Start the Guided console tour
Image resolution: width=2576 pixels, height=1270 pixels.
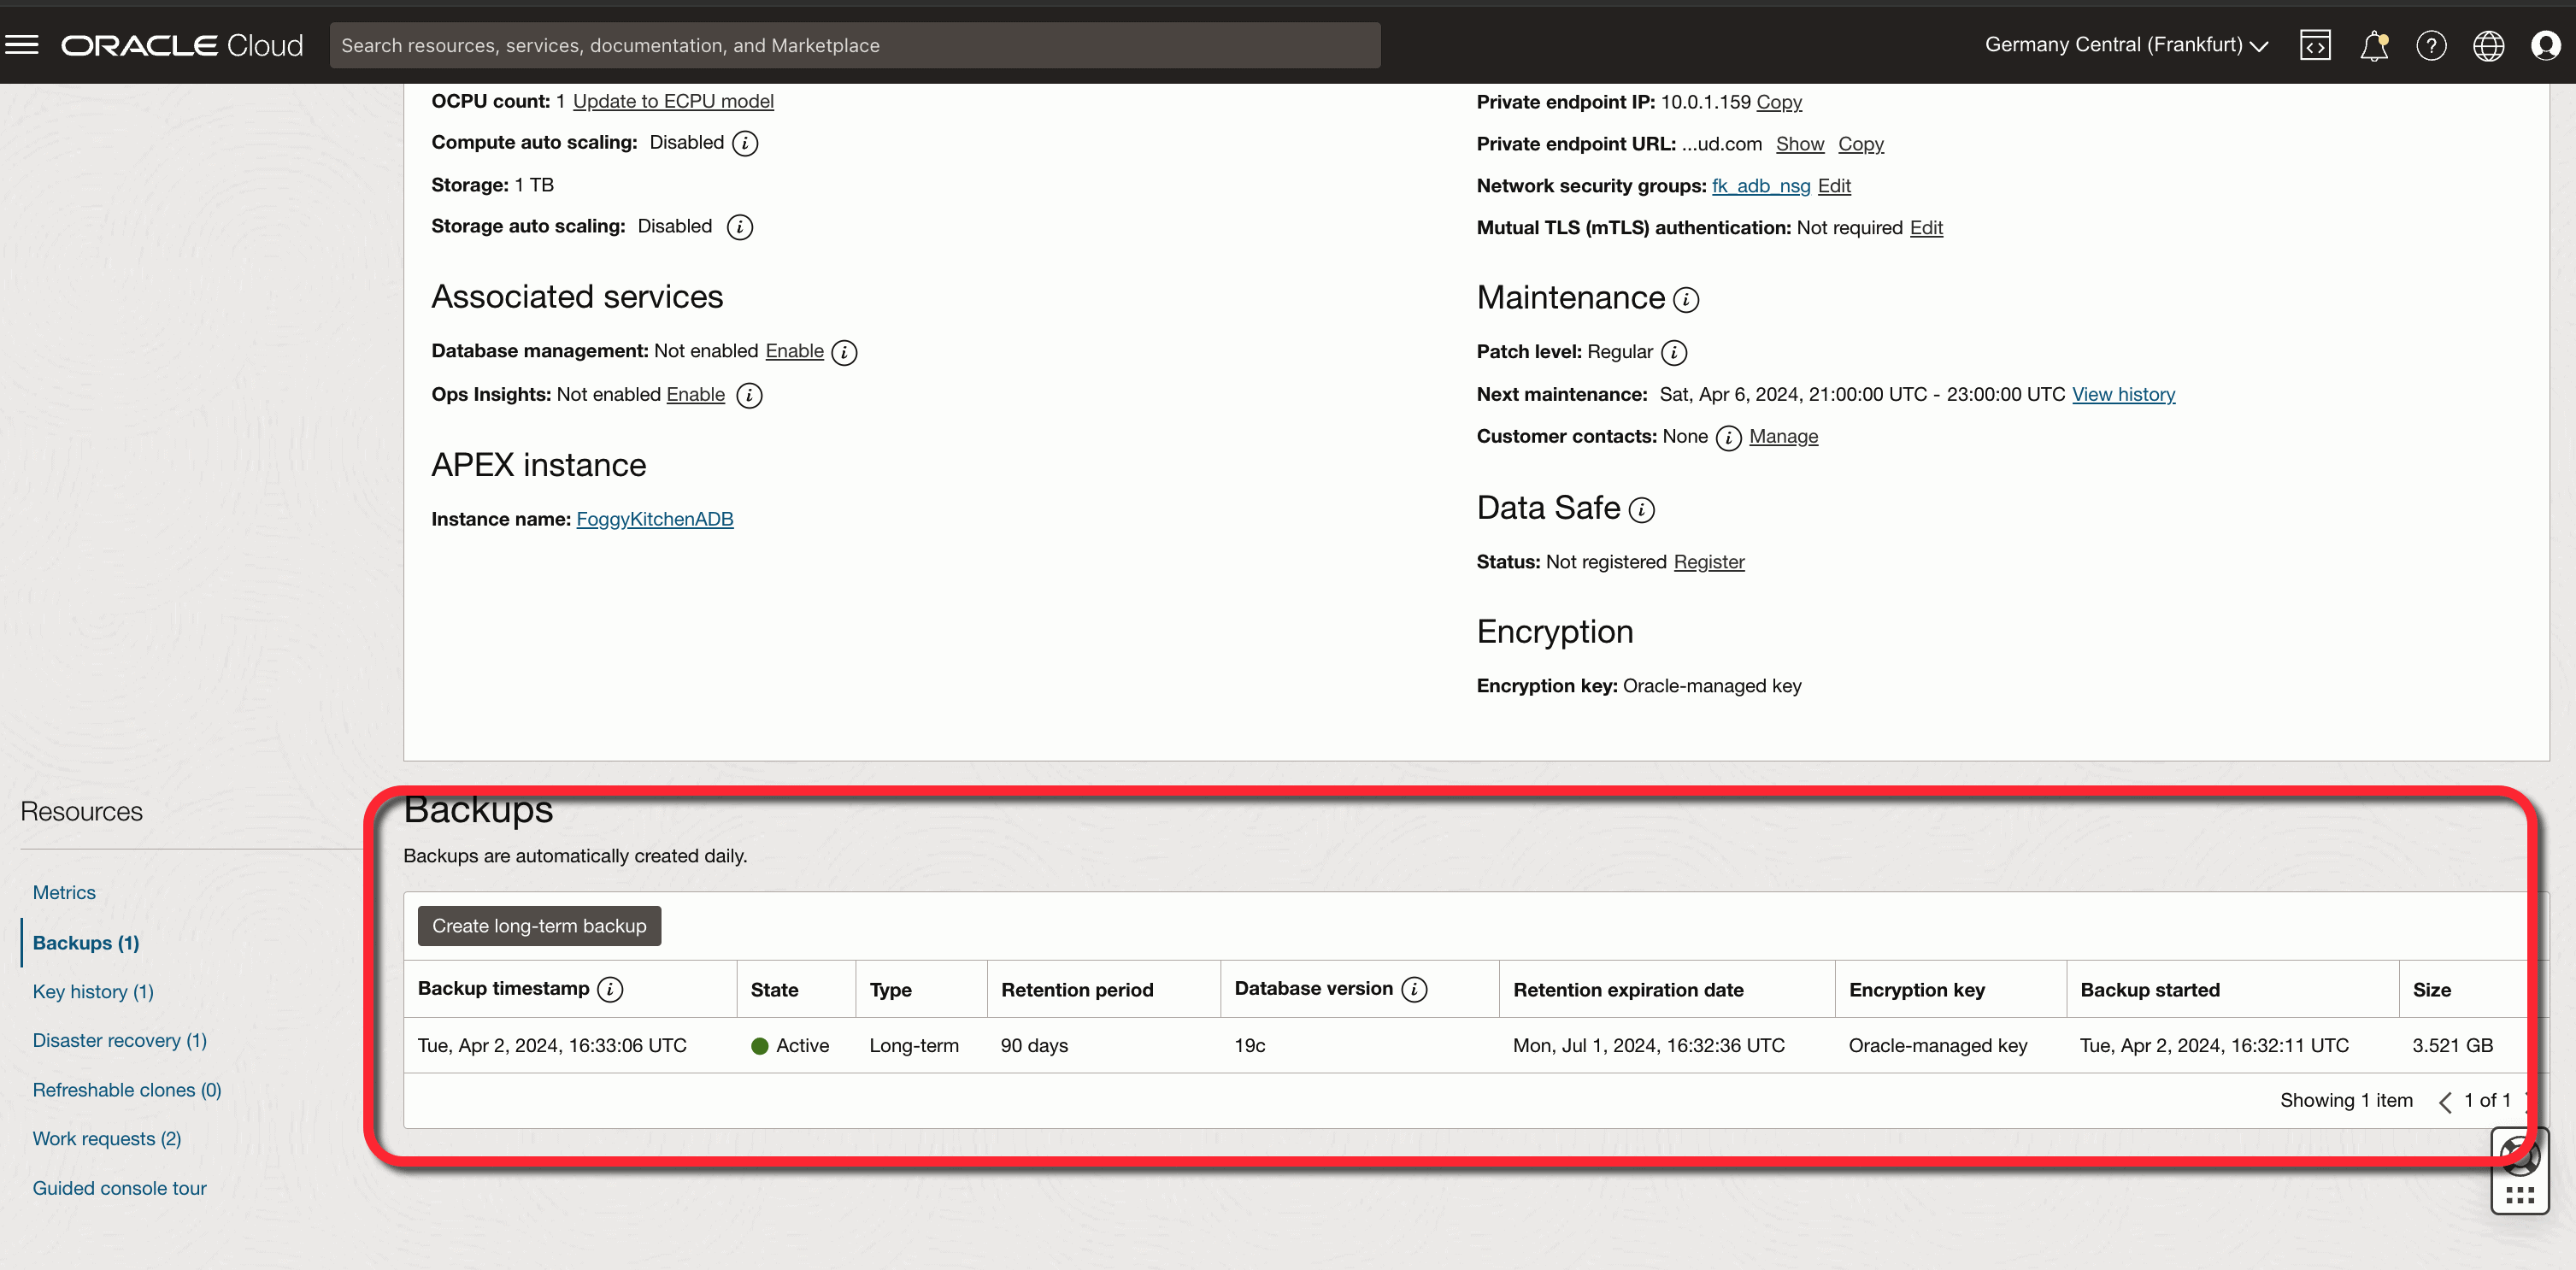(x=120, y=1188)
